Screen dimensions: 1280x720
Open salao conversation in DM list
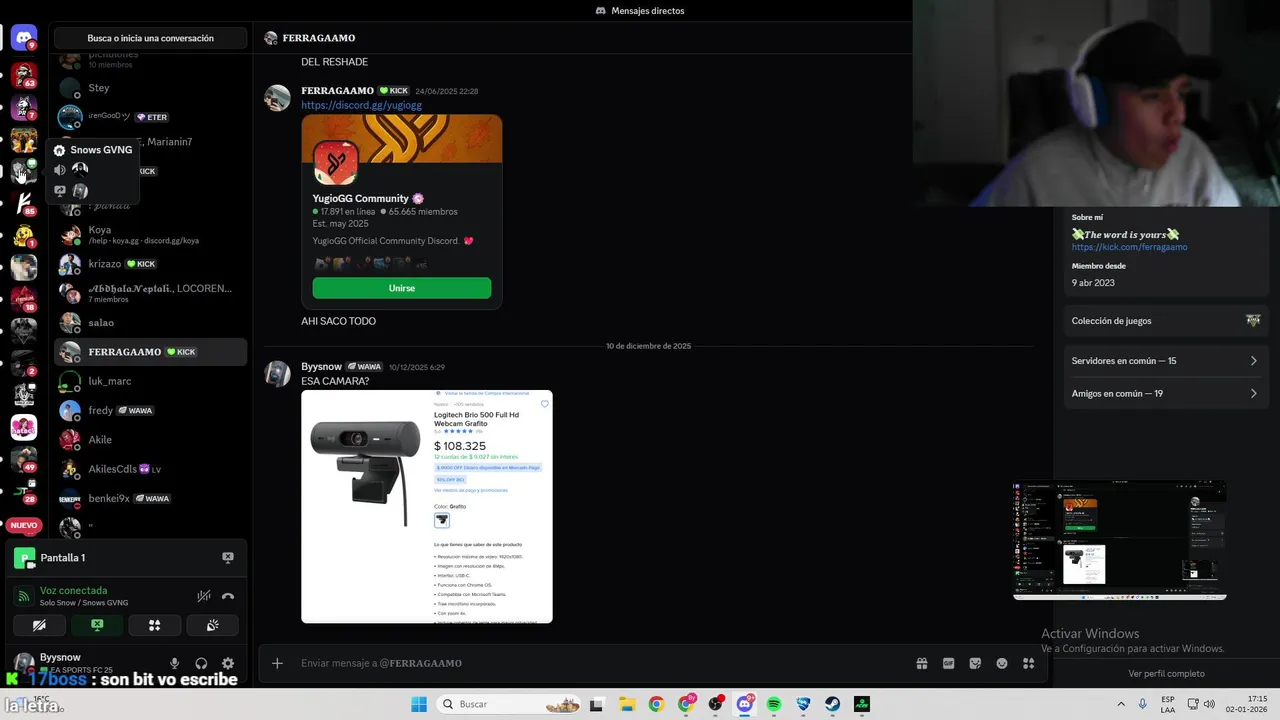point(150,323)
